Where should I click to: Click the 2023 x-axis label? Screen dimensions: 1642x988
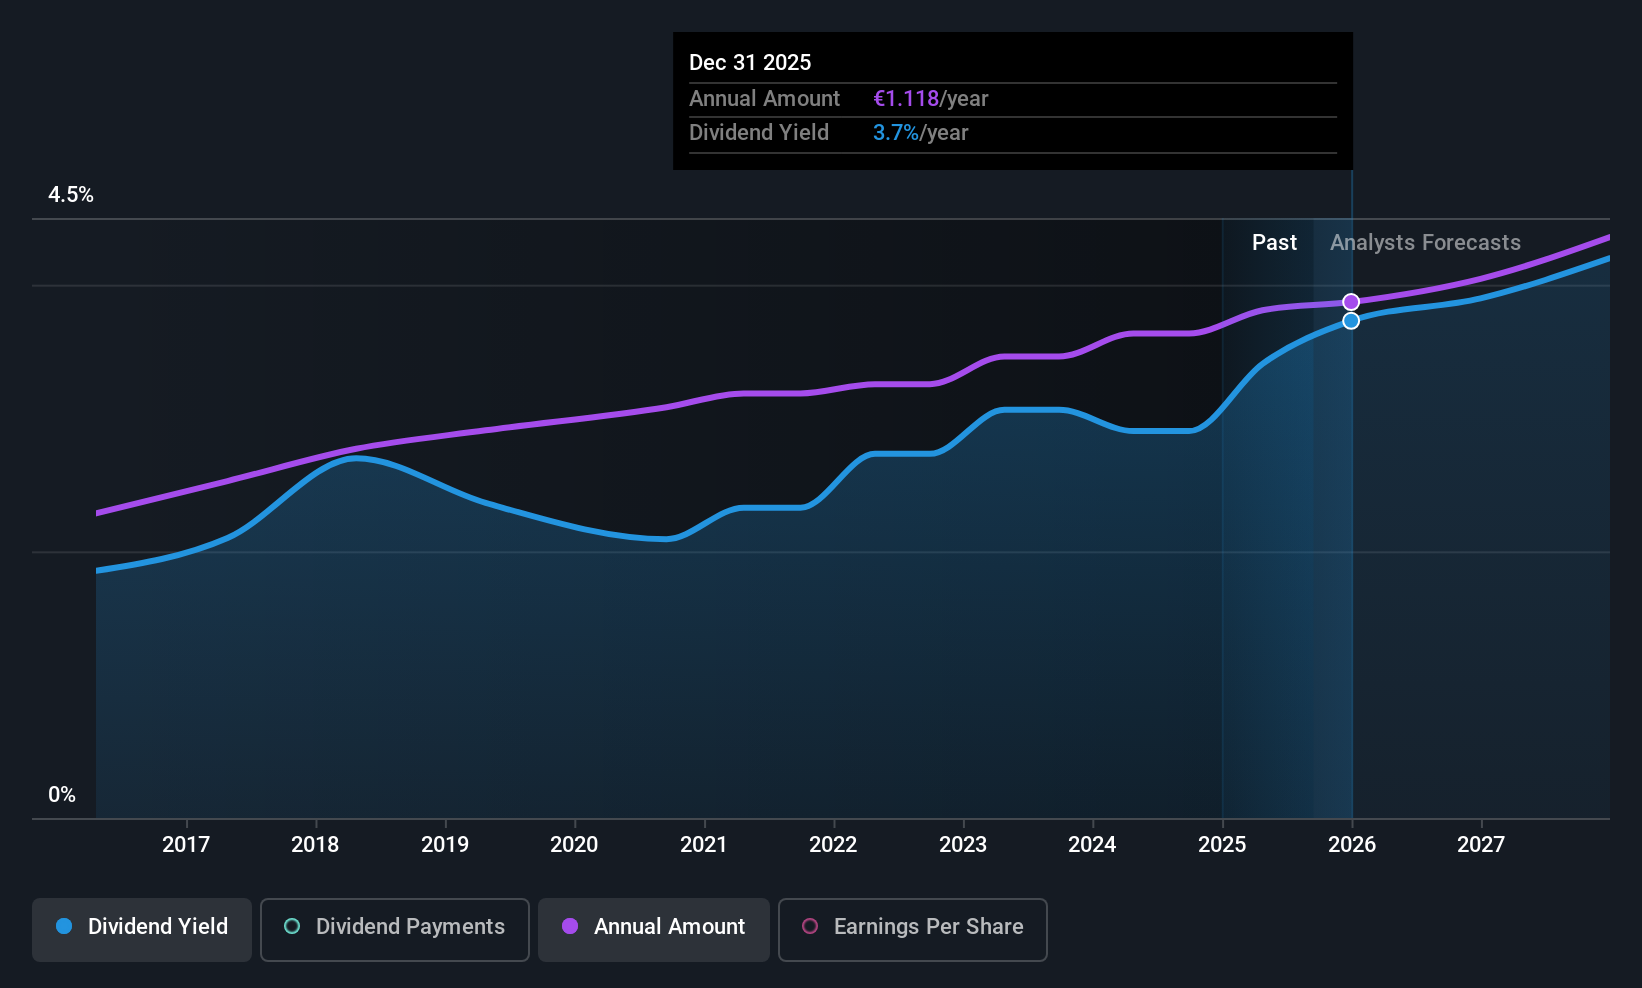coord(963,845)
